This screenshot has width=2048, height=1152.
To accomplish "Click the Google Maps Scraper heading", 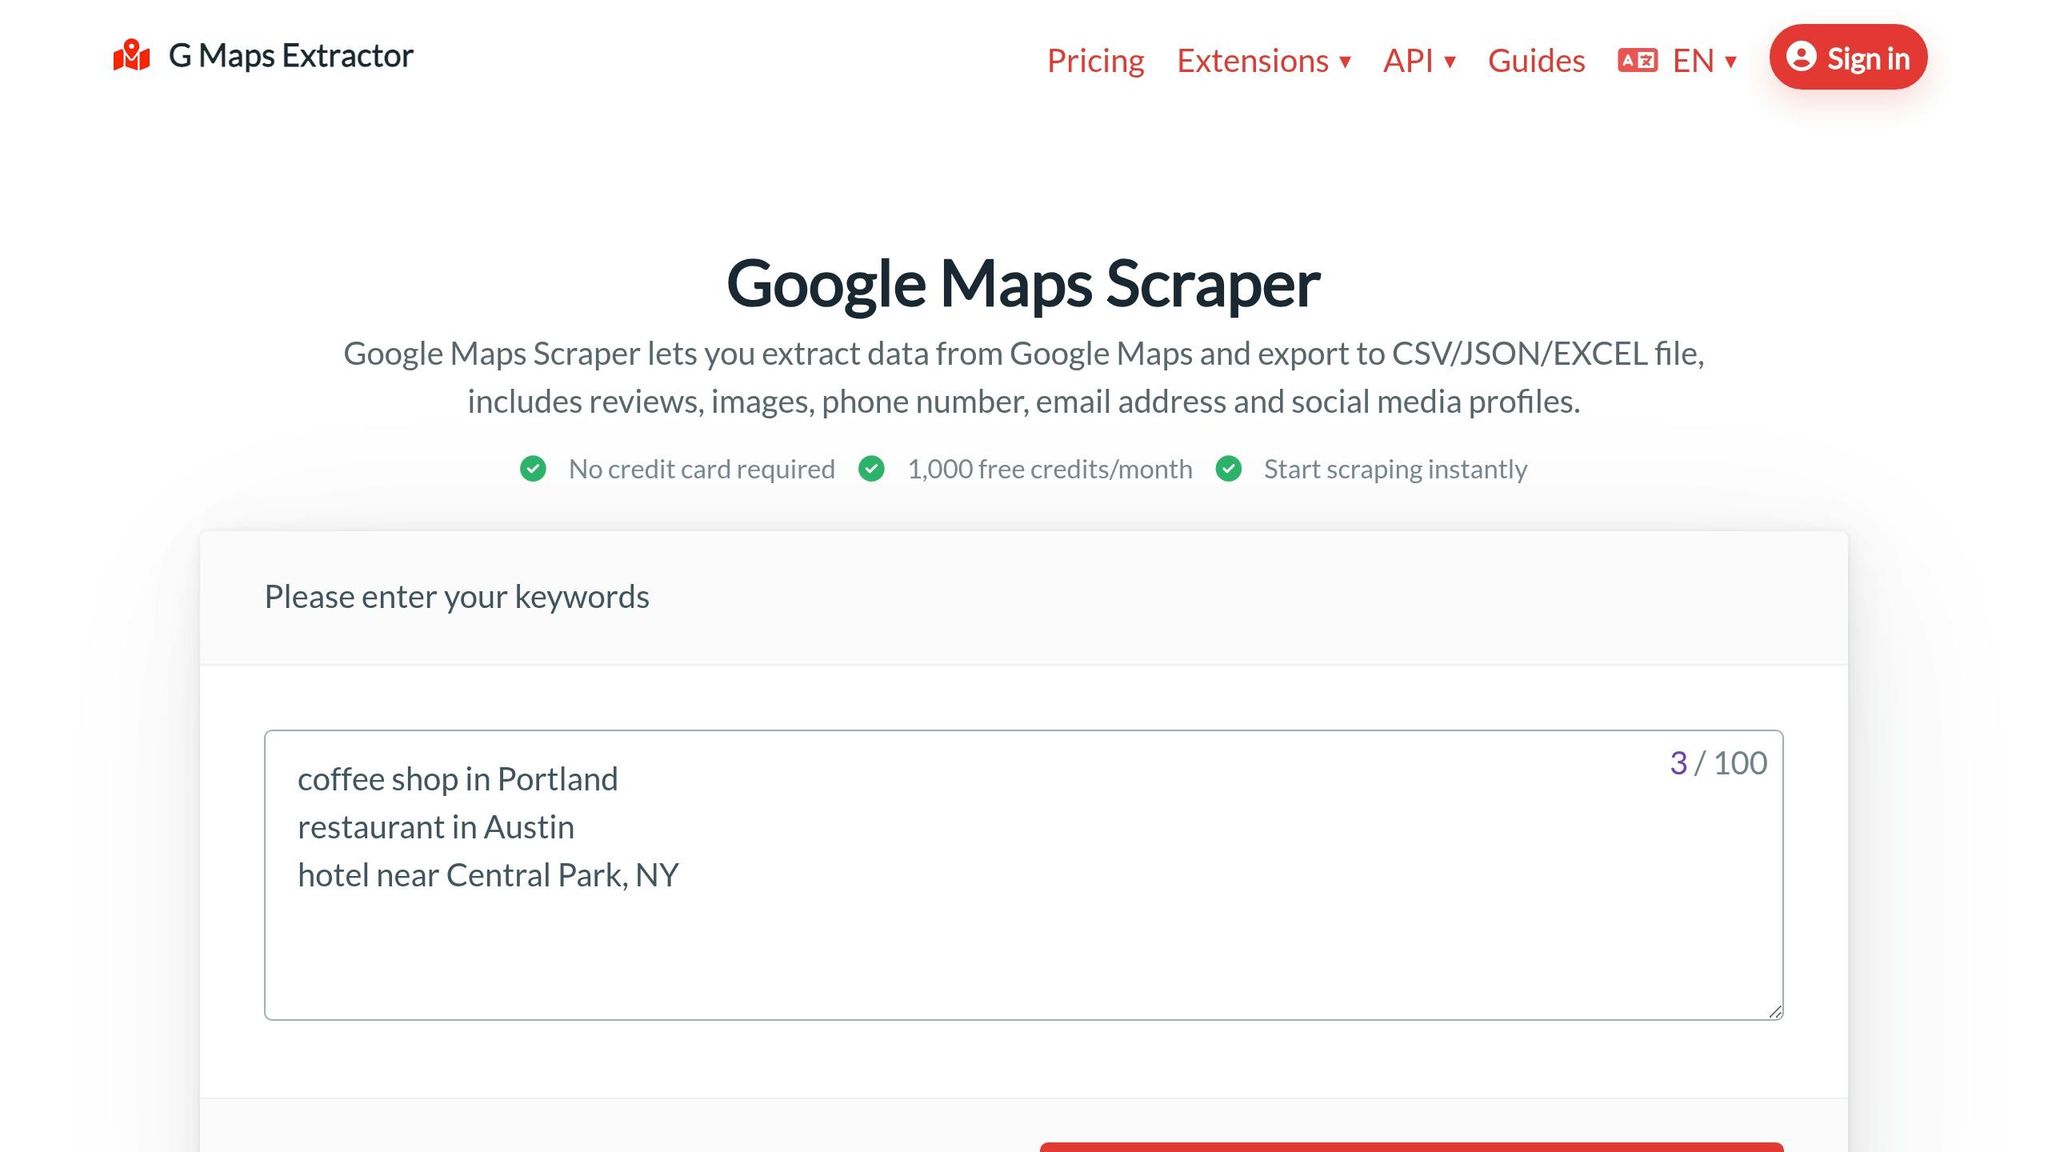I will [1023, 284].
